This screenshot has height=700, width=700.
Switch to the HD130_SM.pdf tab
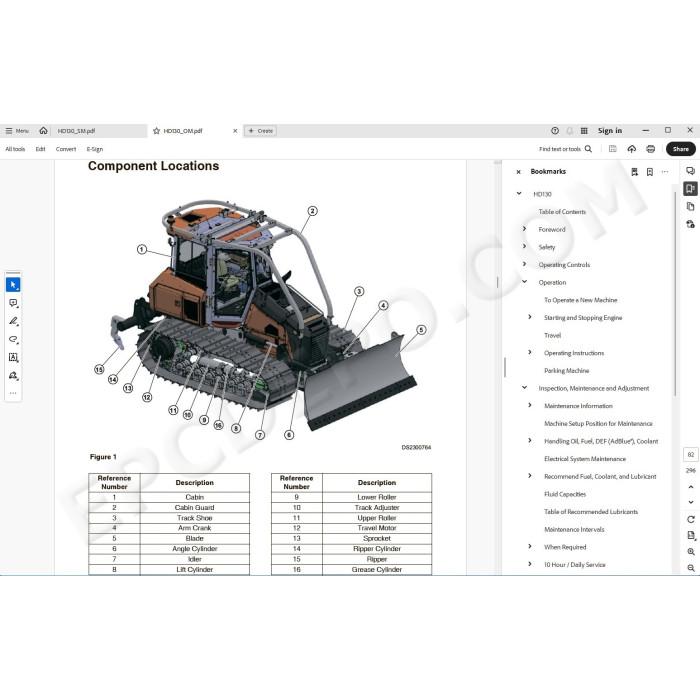pyautogui.click(x=76, y=131)
